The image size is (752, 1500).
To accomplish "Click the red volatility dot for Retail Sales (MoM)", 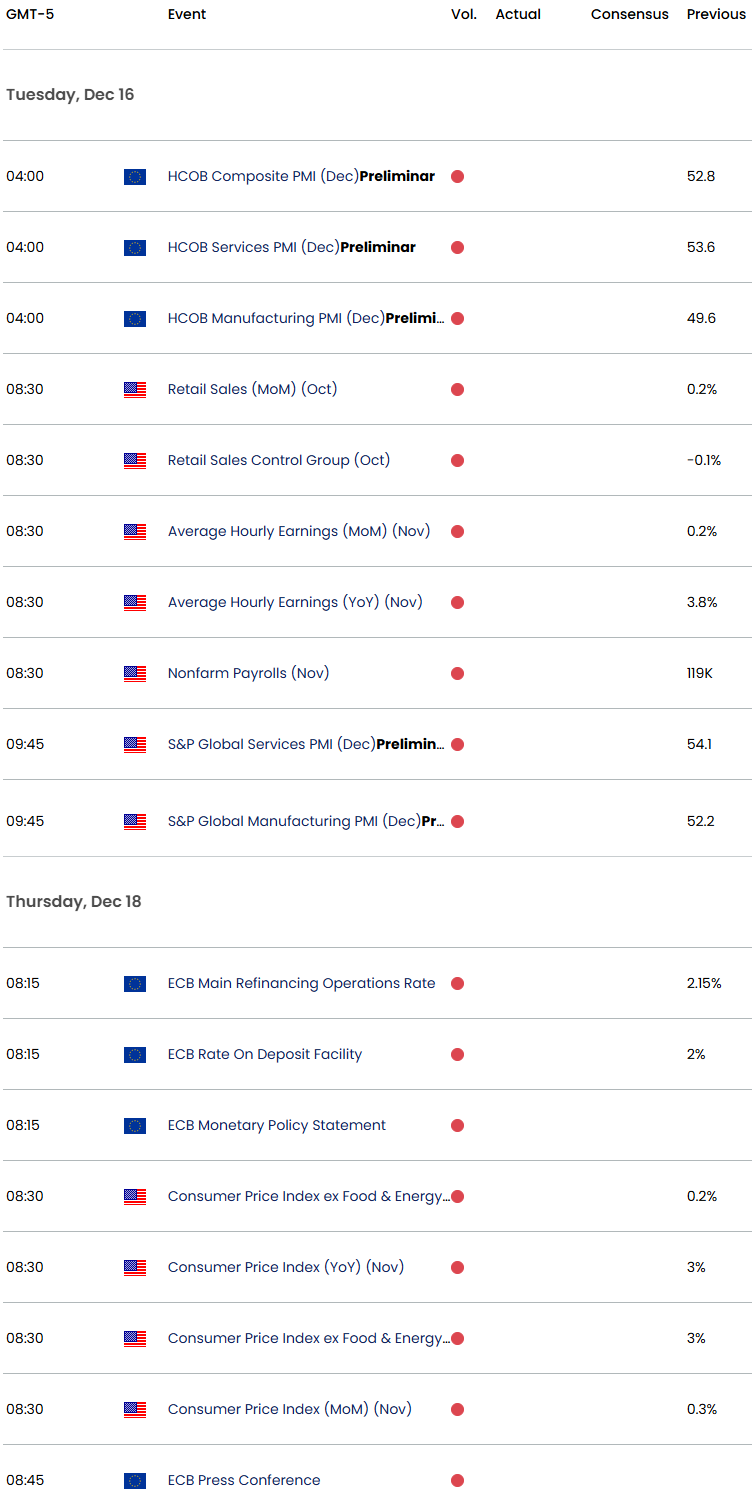I will click(x=457, y=390).
